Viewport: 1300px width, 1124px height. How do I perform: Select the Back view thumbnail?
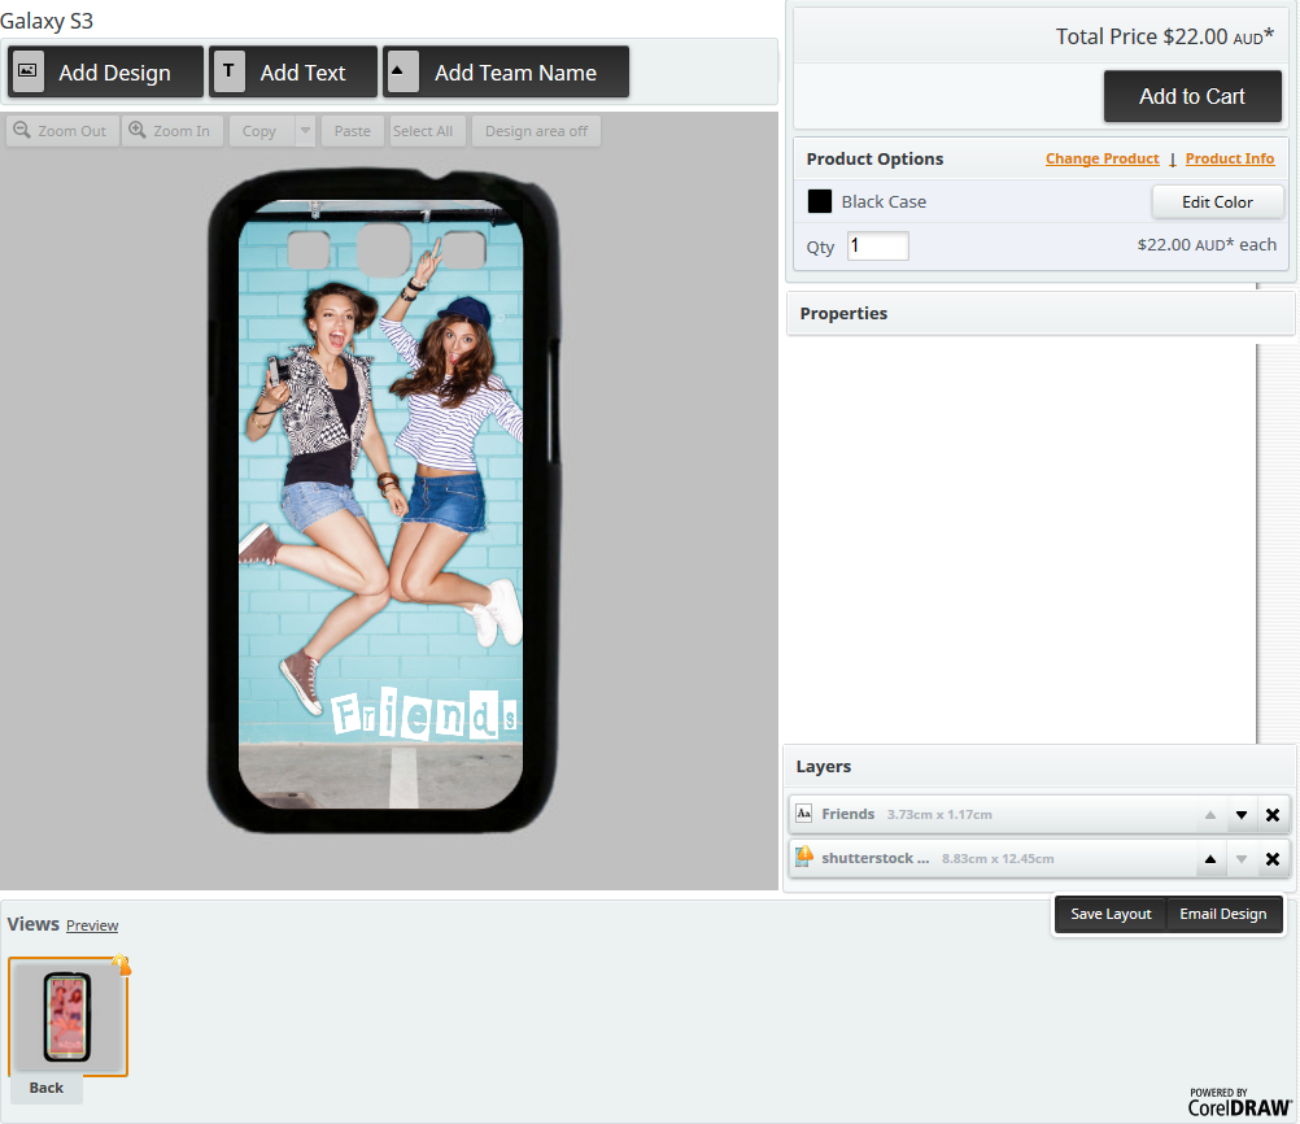coord(68,1016)
